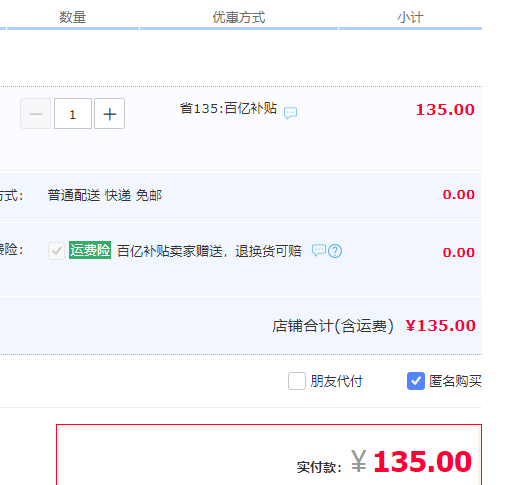Decrease quantity with the minus button

[x=36, y=114]
